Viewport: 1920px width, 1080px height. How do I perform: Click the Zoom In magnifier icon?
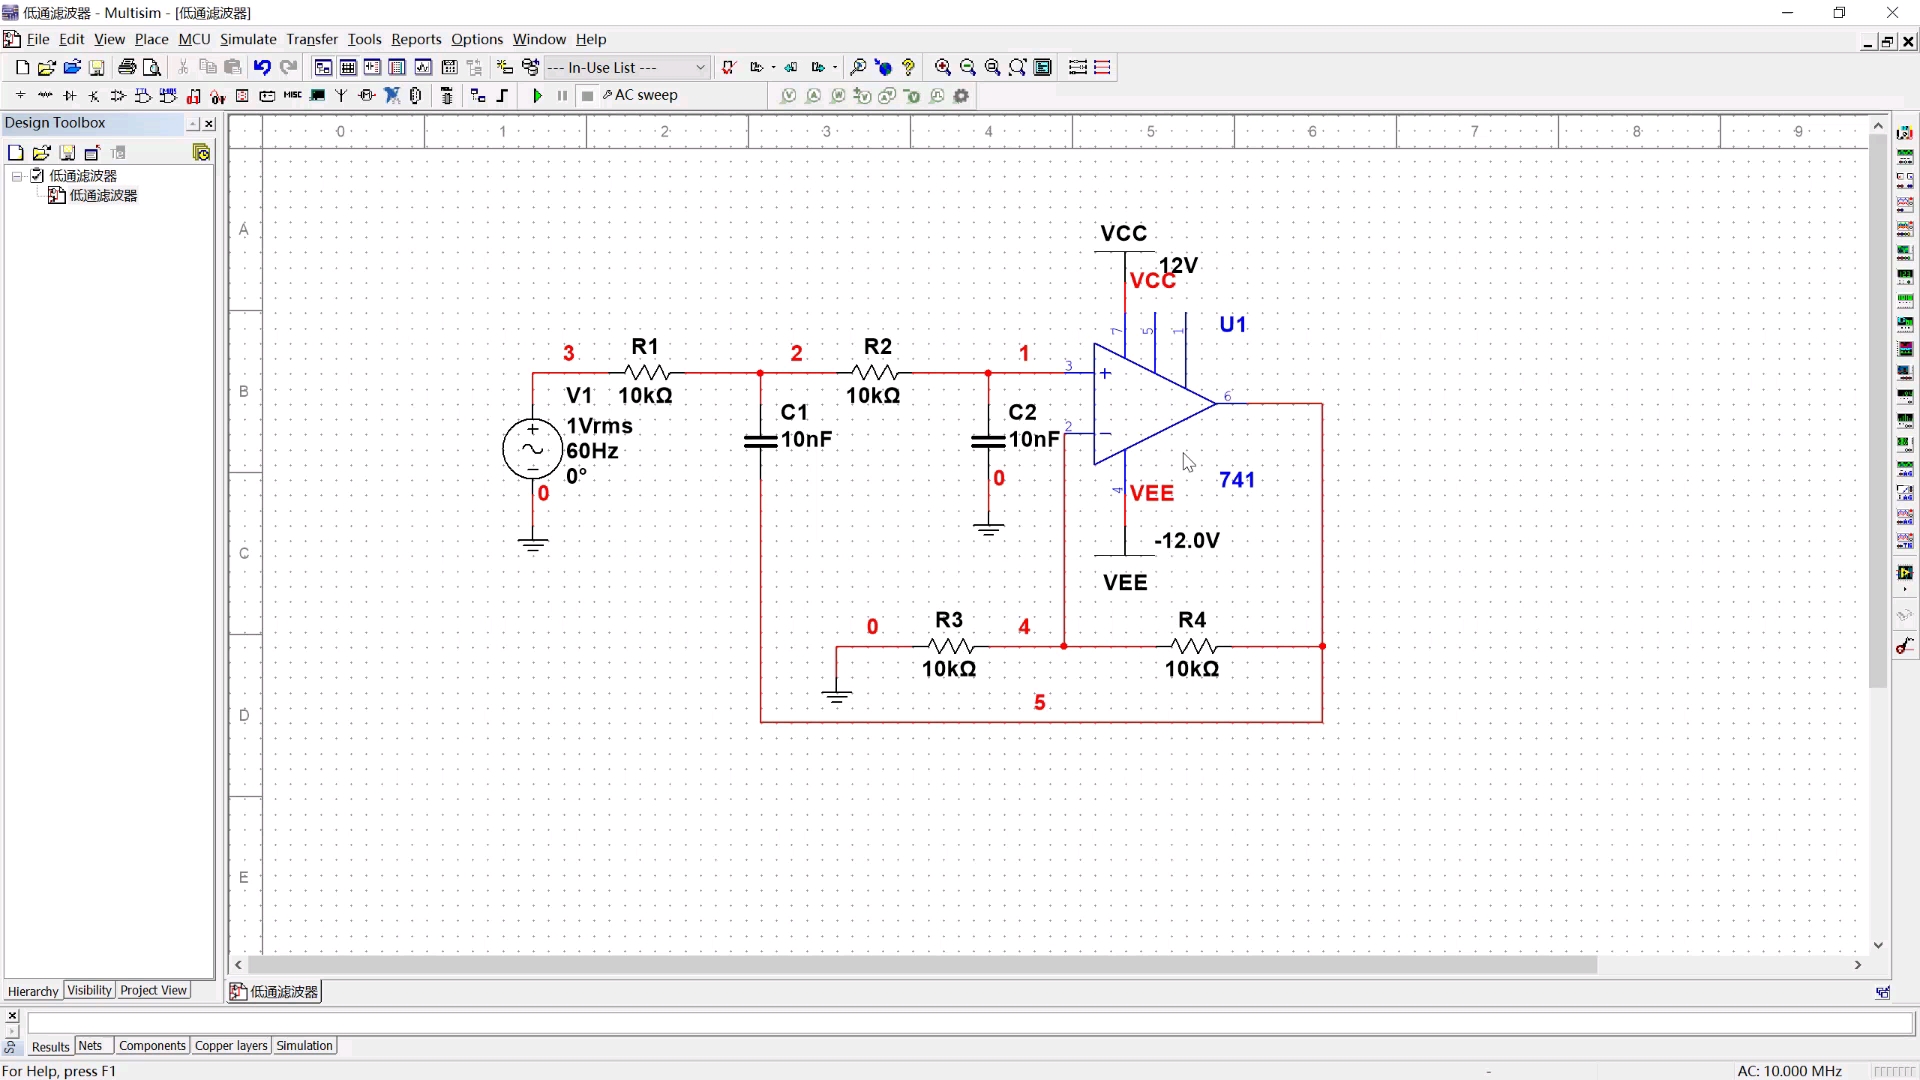[942, 67]
